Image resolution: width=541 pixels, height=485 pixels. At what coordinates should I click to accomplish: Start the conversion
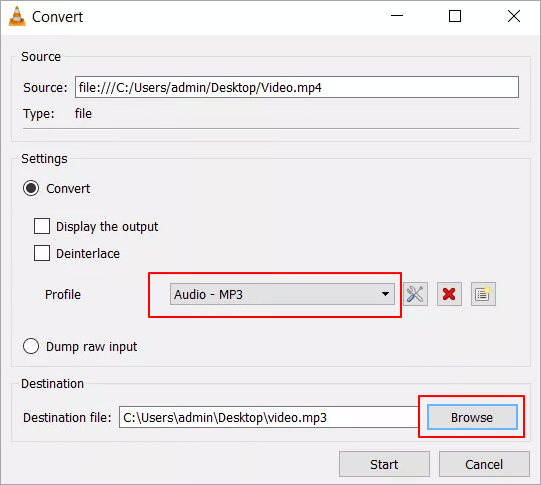click(384, 464)
